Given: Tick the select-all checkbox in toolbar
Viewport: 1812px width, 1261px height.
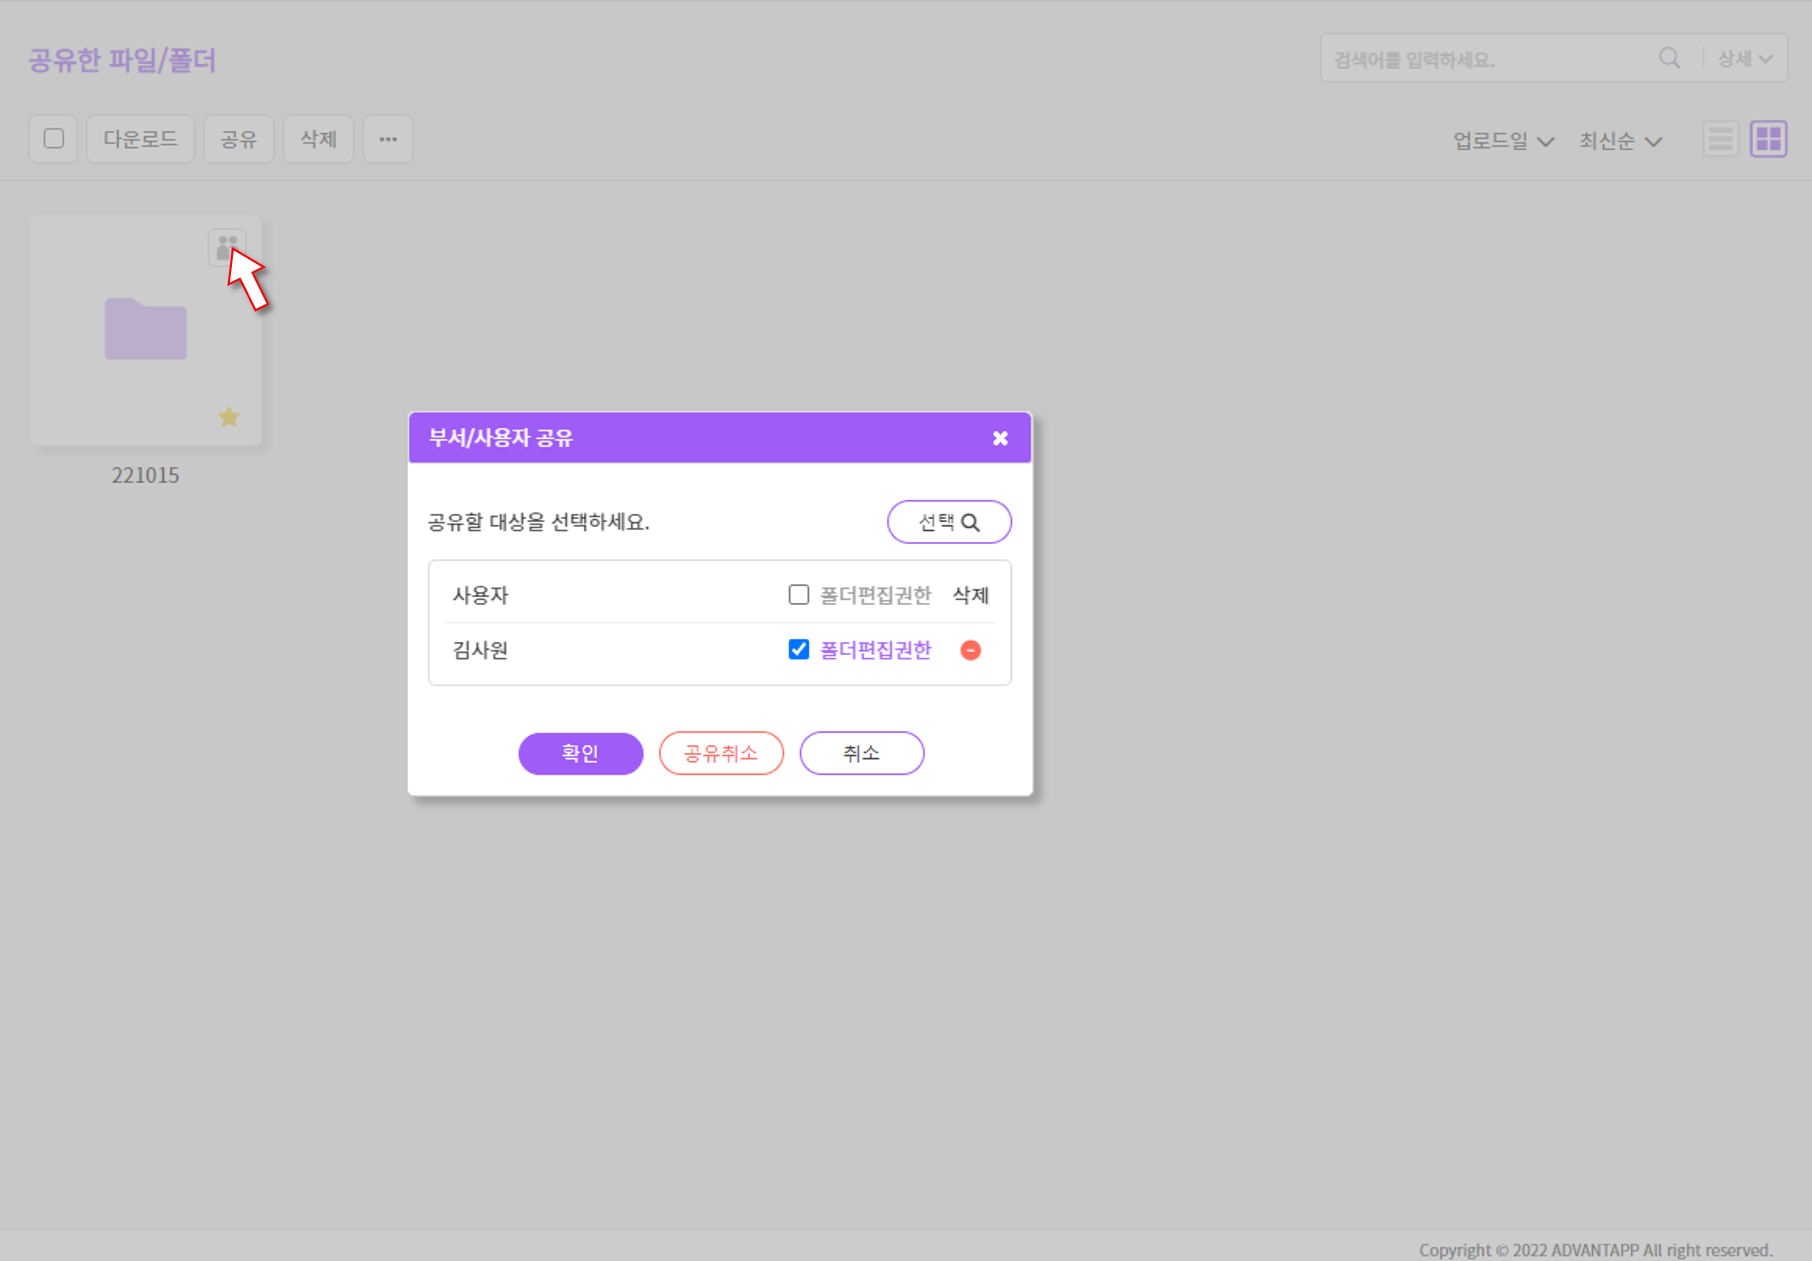Looking at the screenshot, I should (54, 139).
